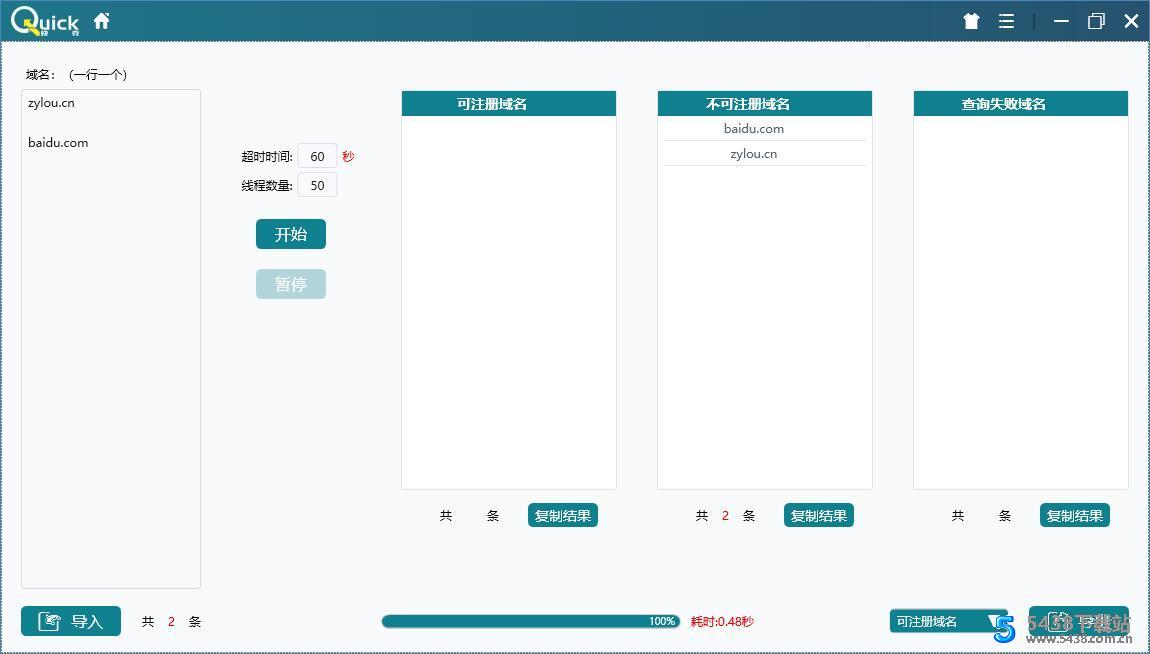Viewport: 1150px width, 654px height.
Task: Click the 不可注册域名 column header
Action: [x=764, y=102]
